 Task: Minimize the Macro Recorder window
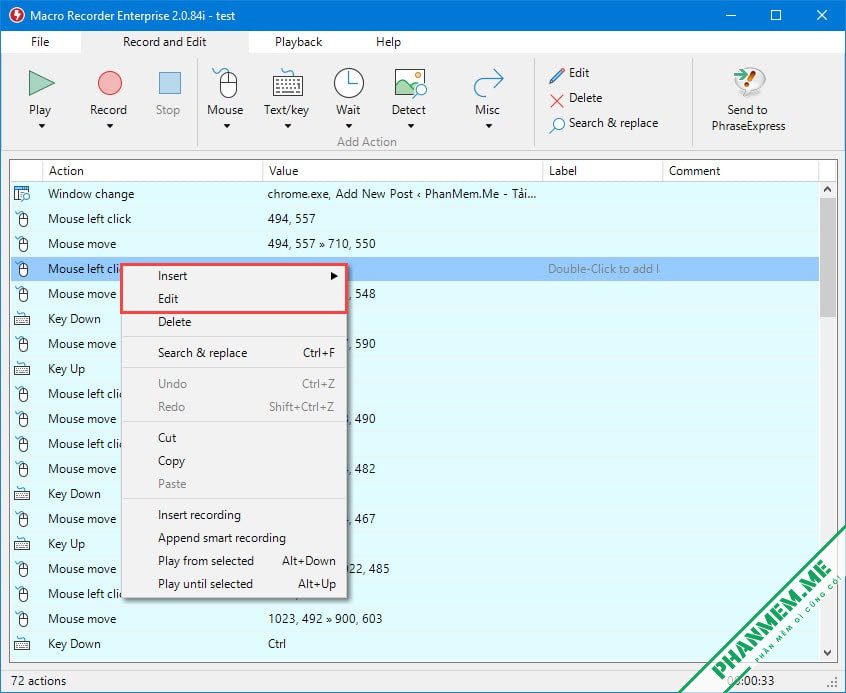click(731, 15)
